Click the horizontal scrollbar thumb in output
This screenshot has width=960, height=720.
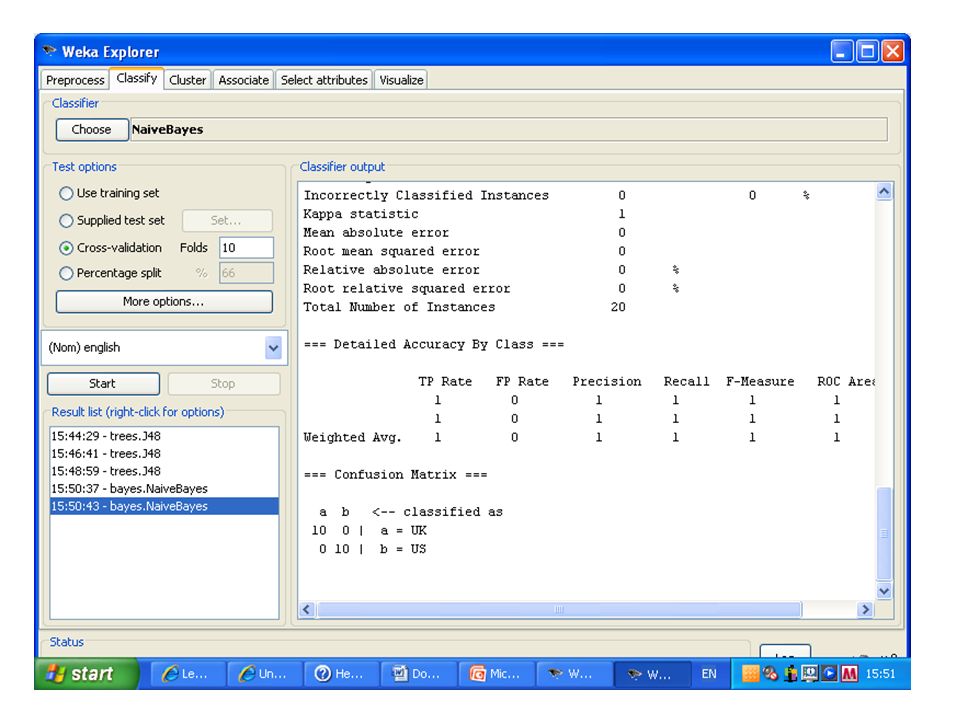point(559,609)
